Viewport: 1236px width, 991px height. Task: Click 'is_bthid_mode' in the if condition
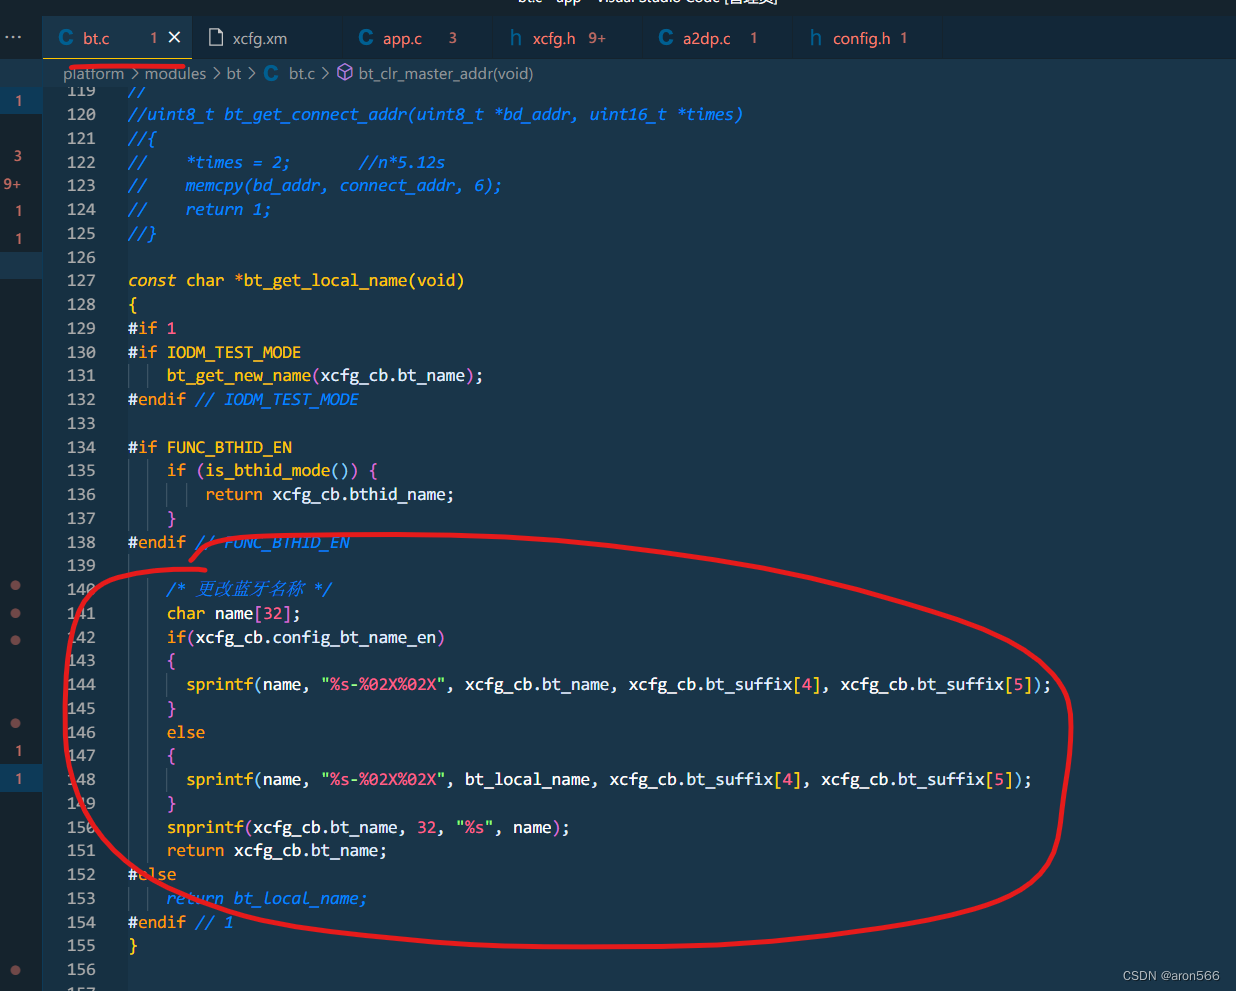coord(268,471)
